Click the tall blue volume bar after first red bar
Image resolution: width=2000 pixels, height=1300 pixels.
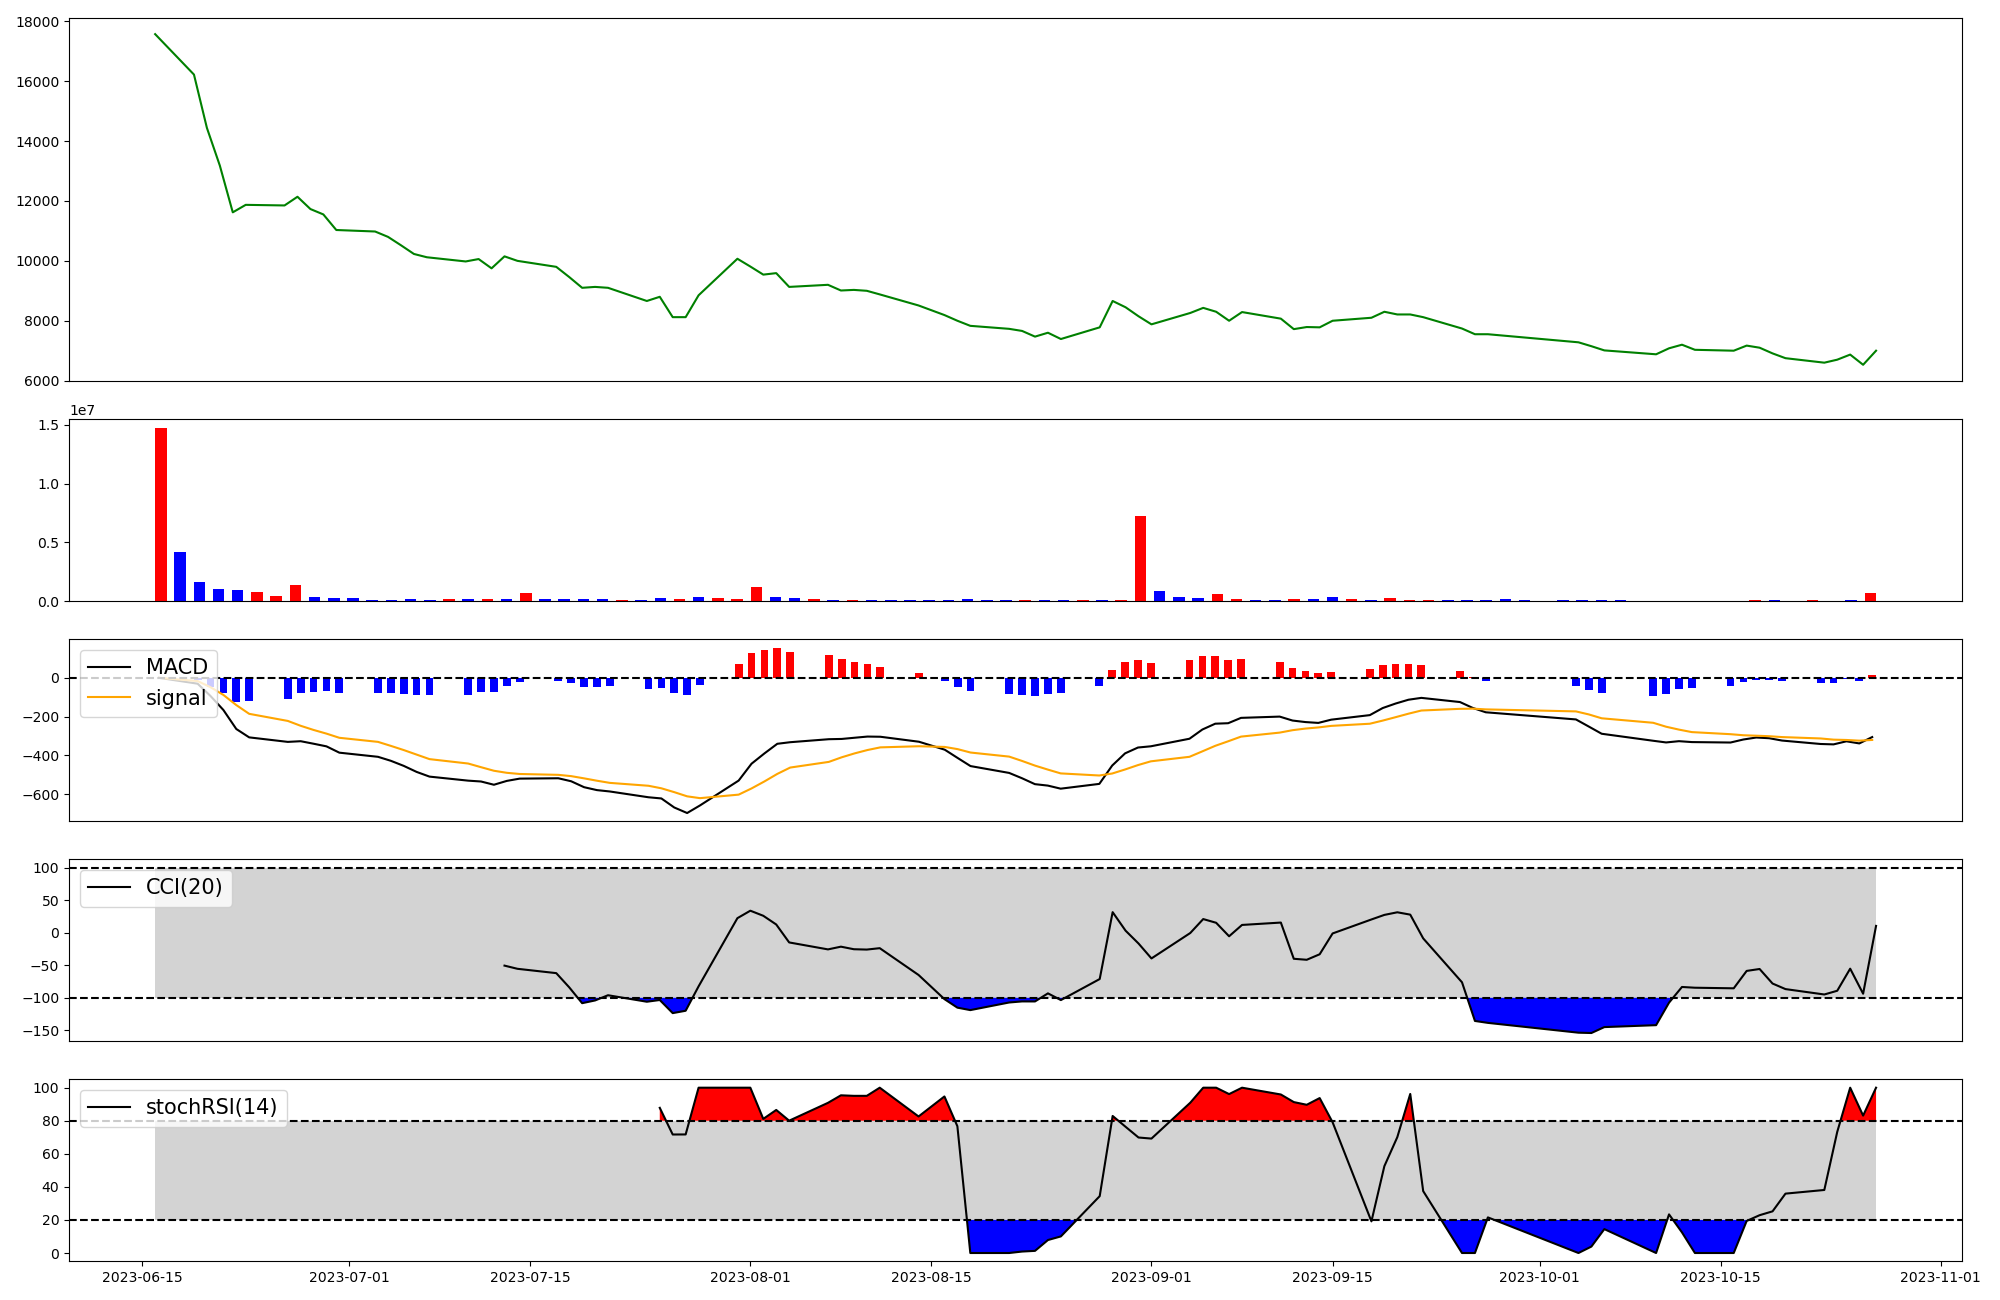180,576
